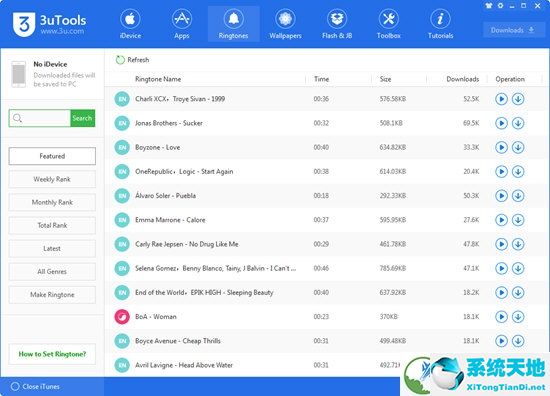This screenshot has width=550, height=396.
Task: Open the Wallpapers section
Action: tap(285, 24)
